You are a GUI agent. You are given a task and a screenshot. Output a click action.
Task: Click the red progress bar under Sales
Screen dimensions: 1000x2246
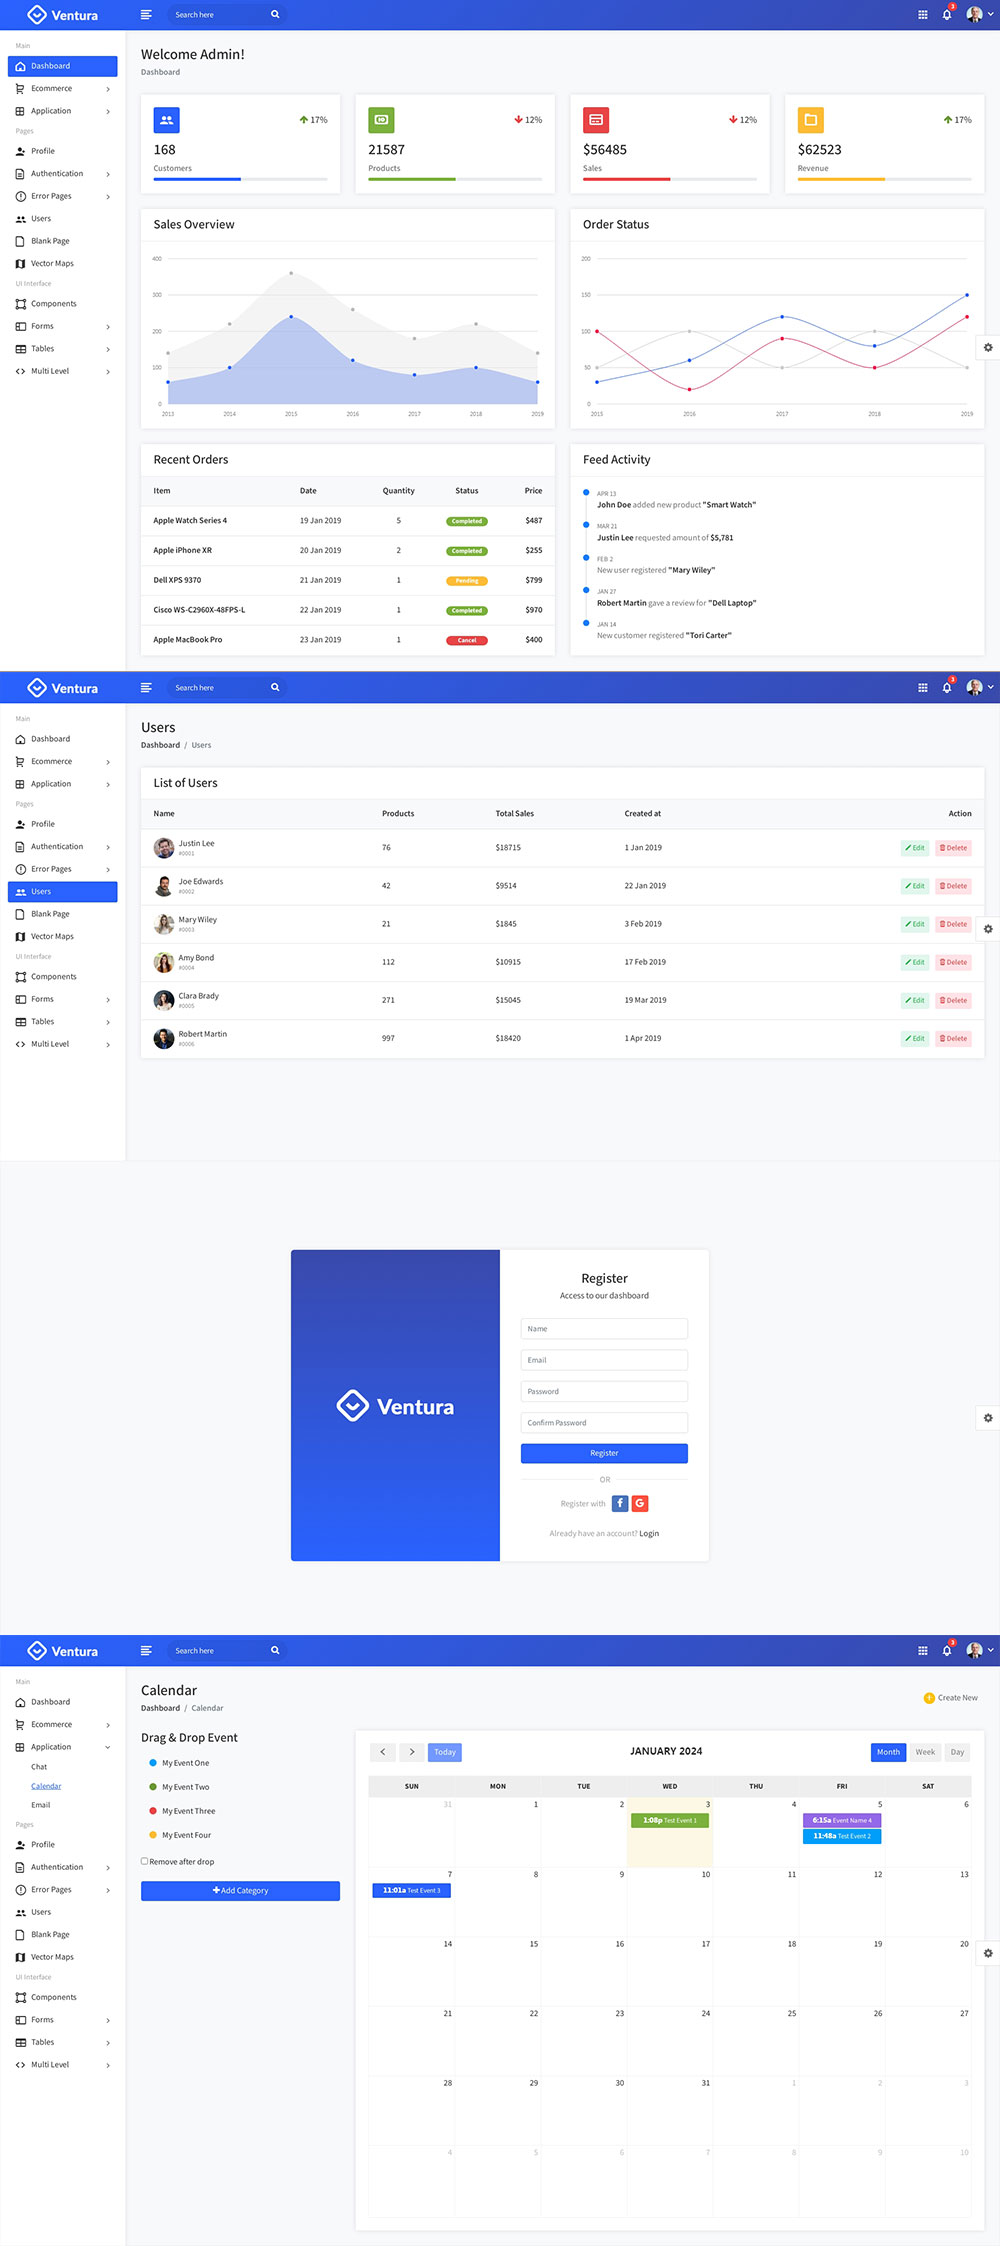pyautogui.click(x=627, y=179)
